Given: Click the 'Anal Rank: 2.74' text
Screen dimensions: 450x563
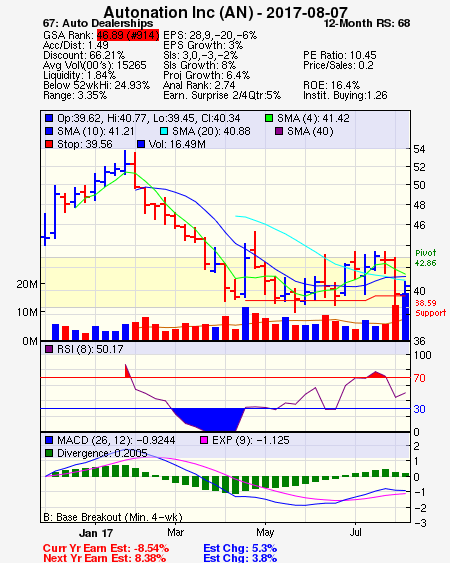Looking at the screenshot, I should [x=199, y=85].
